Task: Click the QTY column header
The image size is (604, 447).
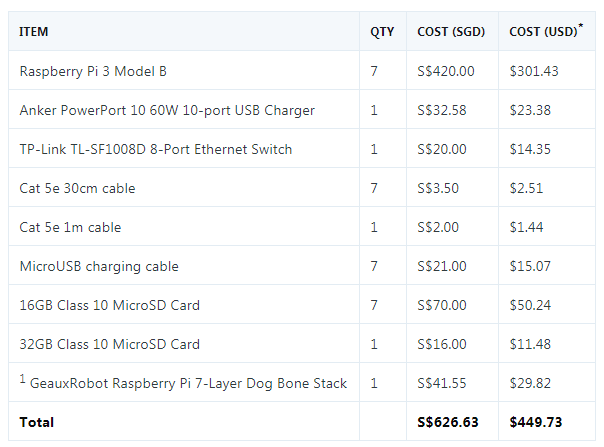Action: [x=382, y=32]
